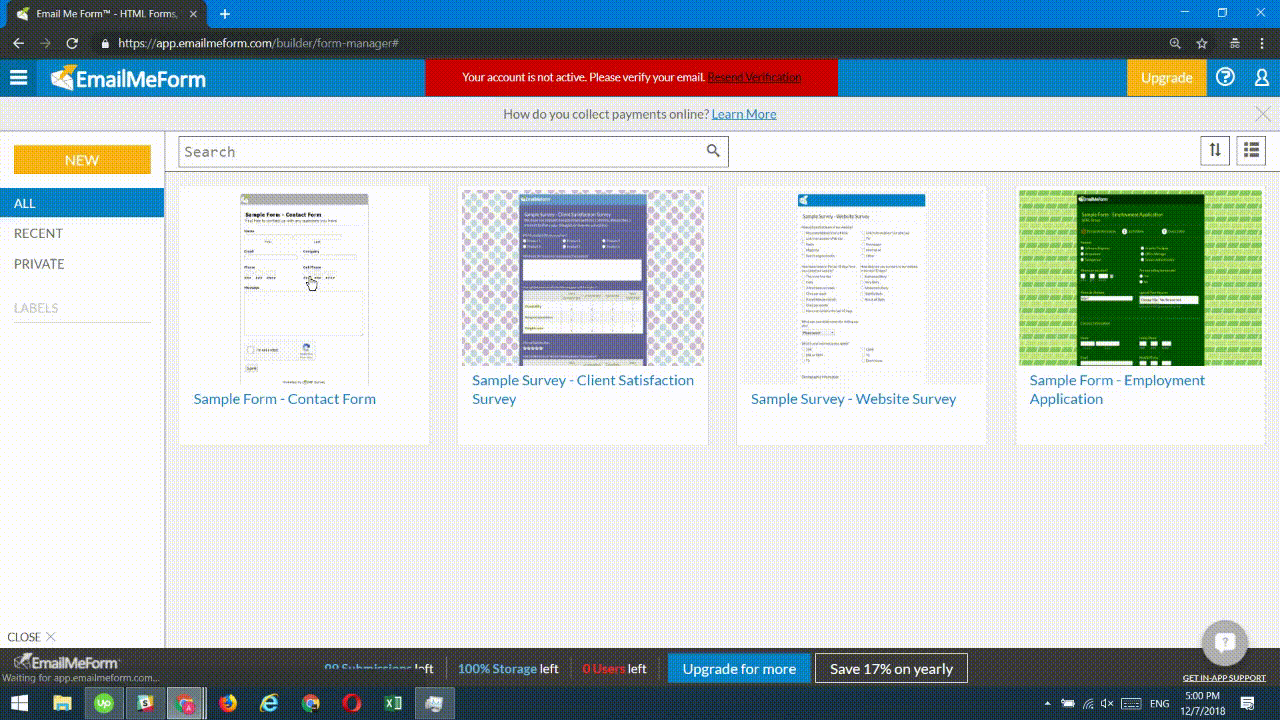Image resolution: width=1280 pixels, height=720 pixels.
Task: Click the EmailMeForm footer logo
Action: [x=65, y=662]
